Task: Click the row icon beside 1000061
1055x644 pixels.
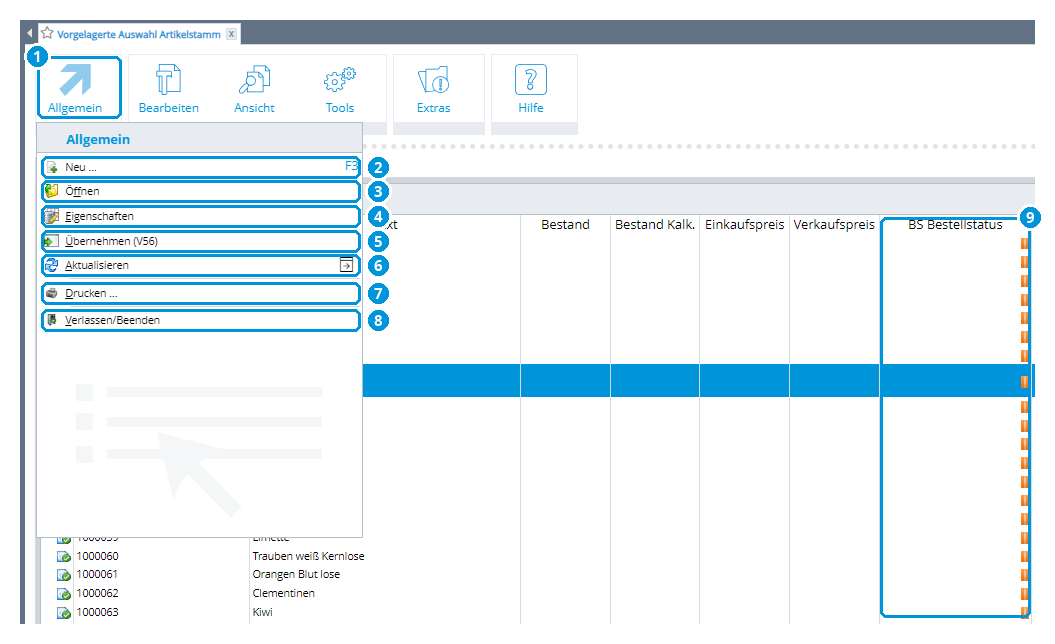Action: 64,575
